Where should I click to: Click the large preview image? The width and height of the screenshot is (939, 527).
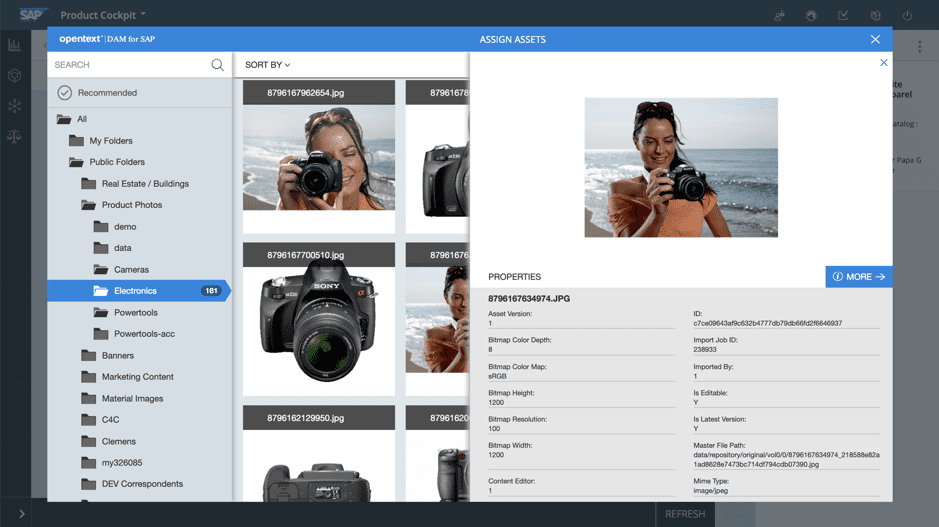tap(681, 168)
